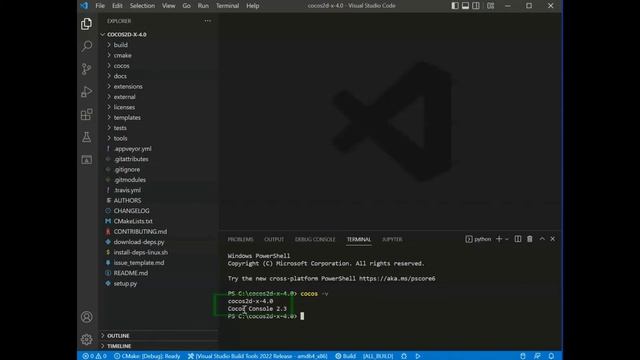The height and width of the screenshot is (360, 640).
Task: Open the Edit menu
Action: point(117,6)
